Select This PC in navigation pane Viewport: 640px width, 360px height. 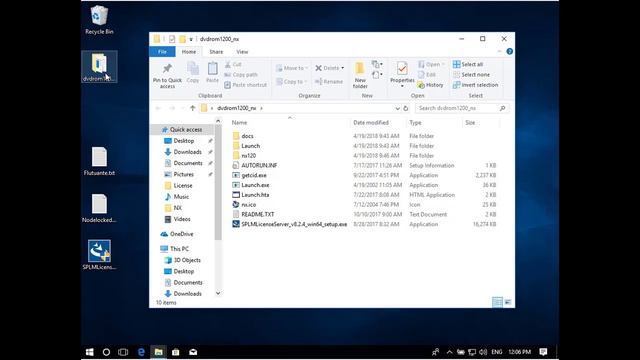point(179,249)
